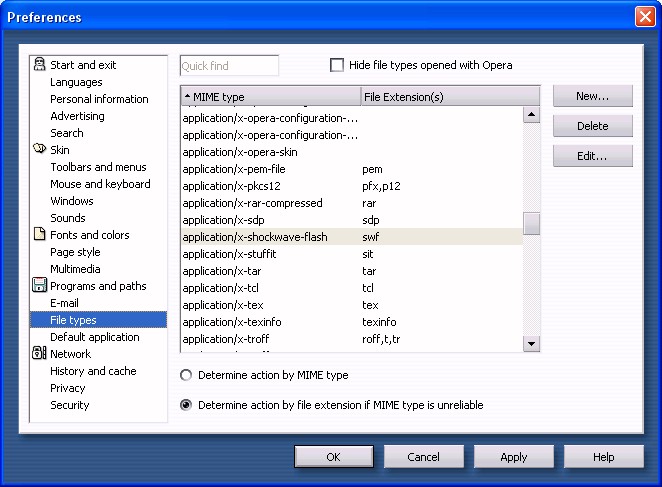Viewport: 662px width, 487px height.
Task: Select Programs and paths category
Action: [98, 286]
